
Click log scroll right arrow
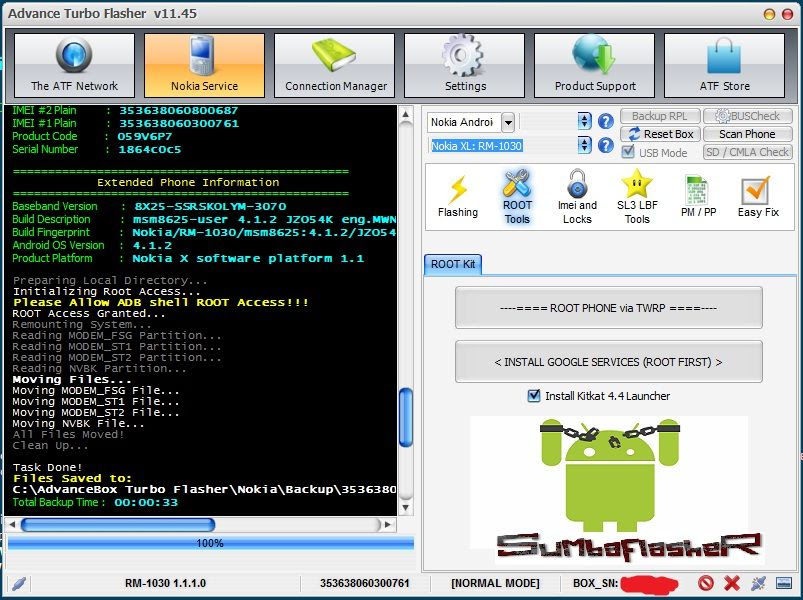point(388,525)
